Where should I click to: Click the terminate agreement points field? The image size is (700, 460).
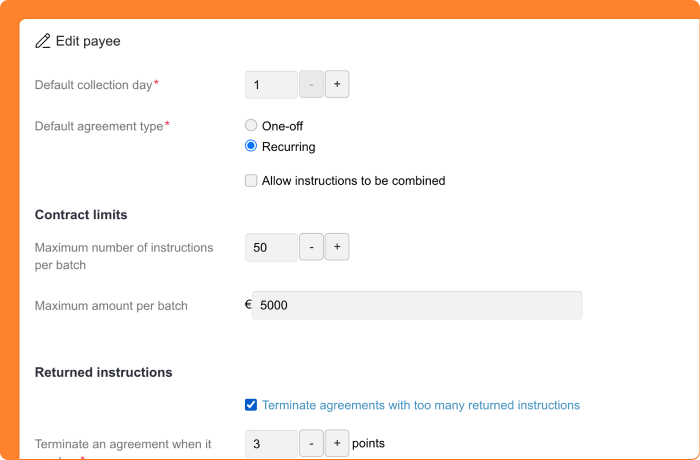[x=271, y=443]
